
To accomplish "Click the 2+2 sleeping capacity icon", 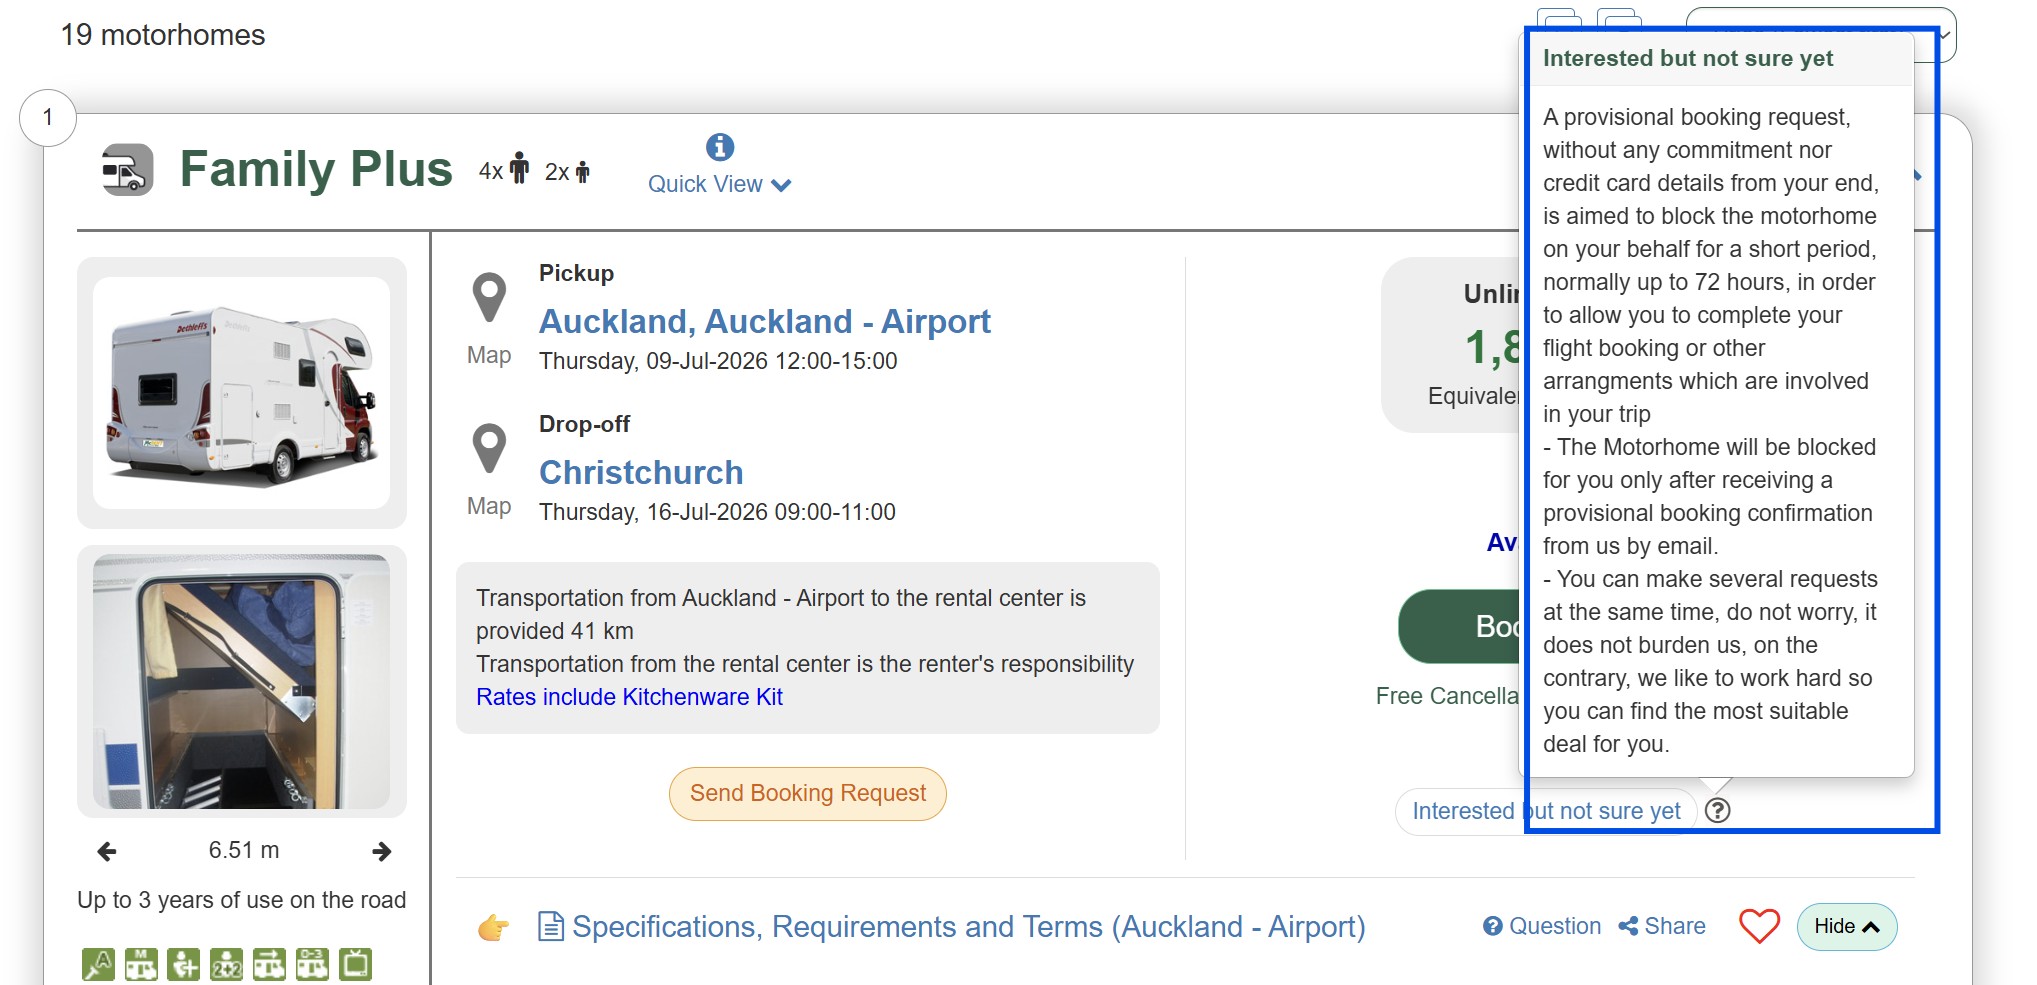I will pos(227,965).
